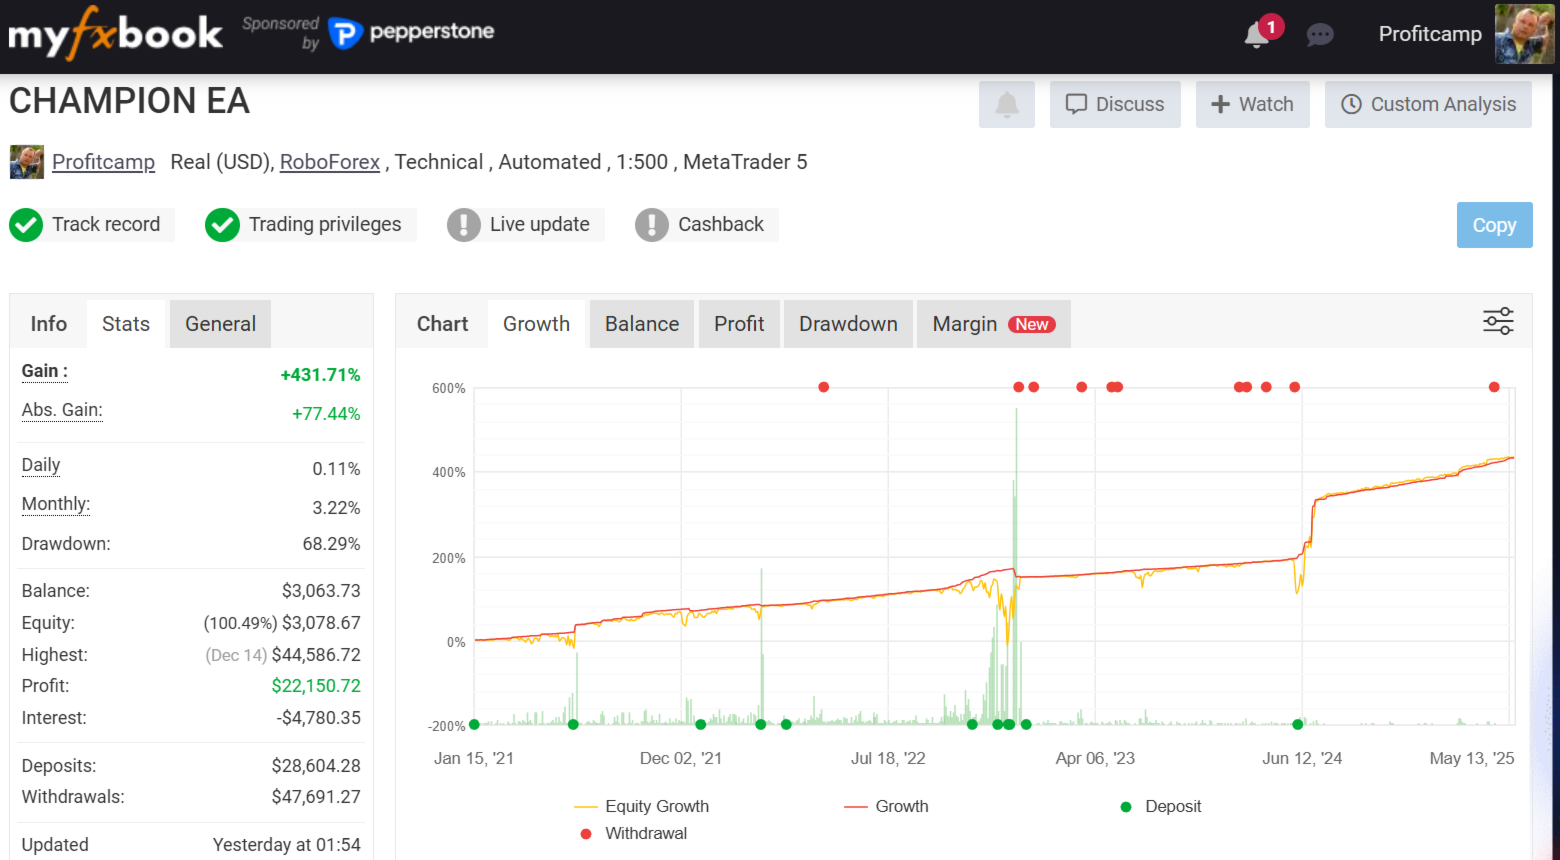Switch to the General tab
Screen dimensions: 1560x860
(220, 324)
